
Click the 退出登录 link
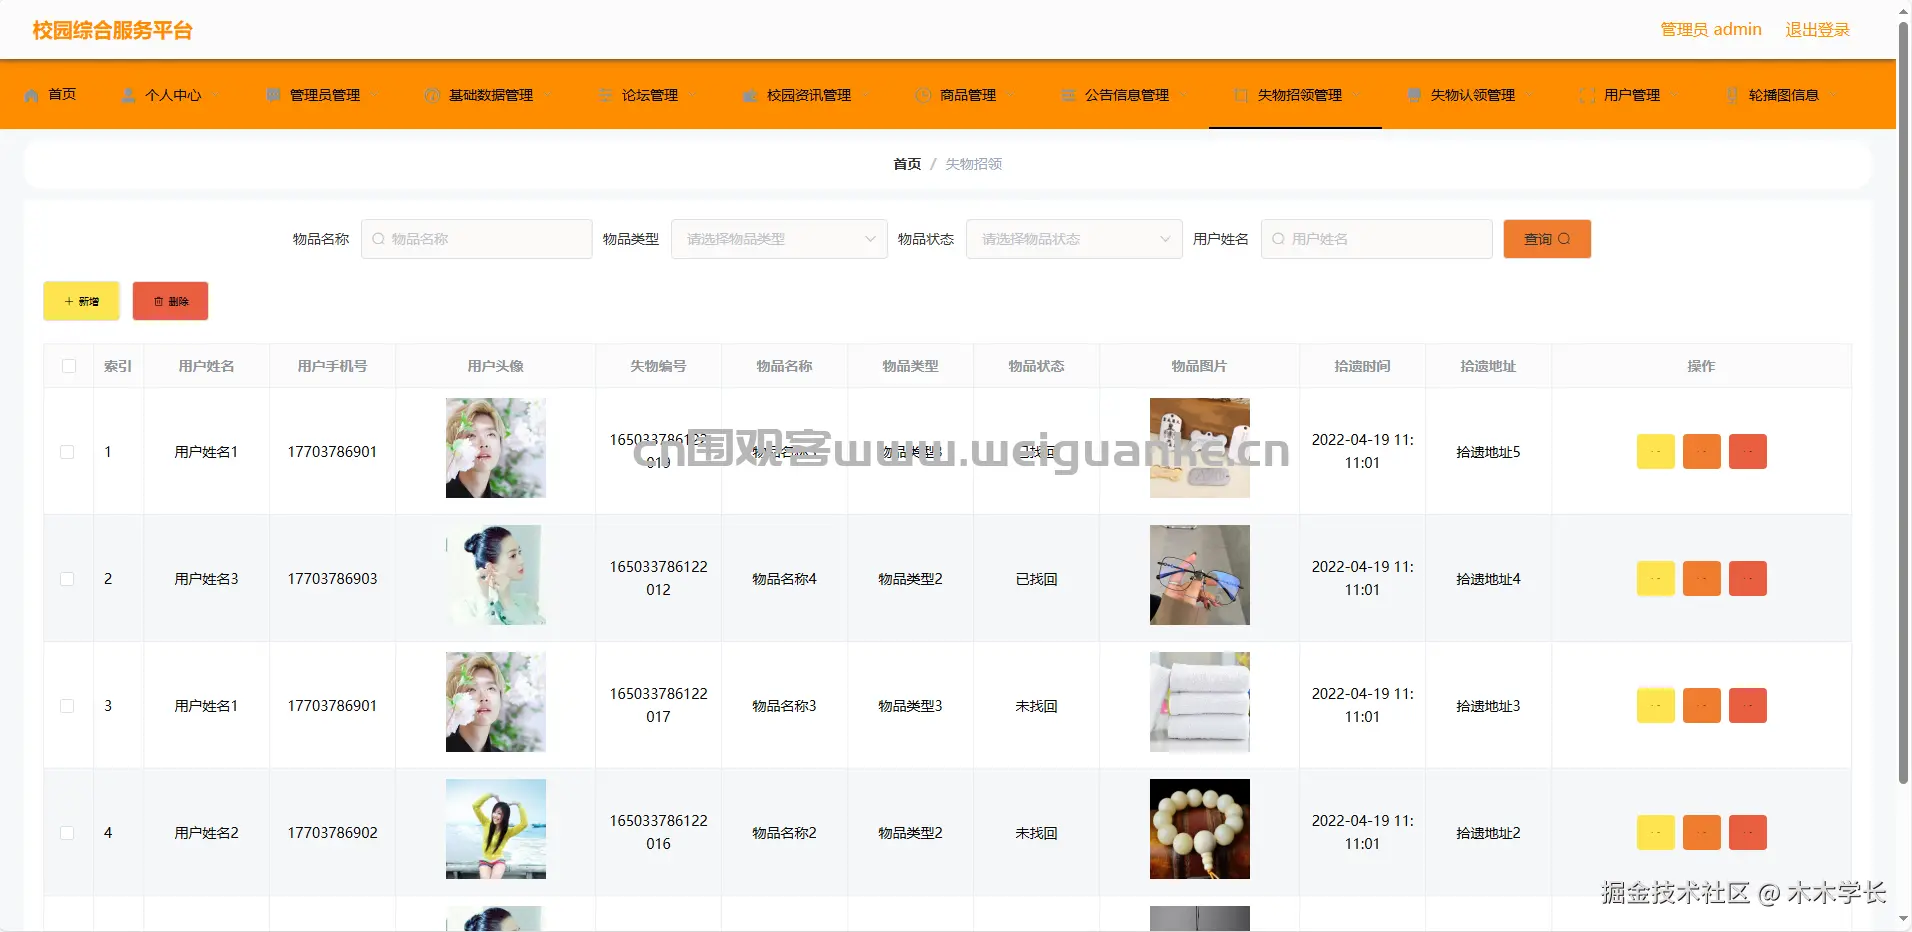point(1817,29)
